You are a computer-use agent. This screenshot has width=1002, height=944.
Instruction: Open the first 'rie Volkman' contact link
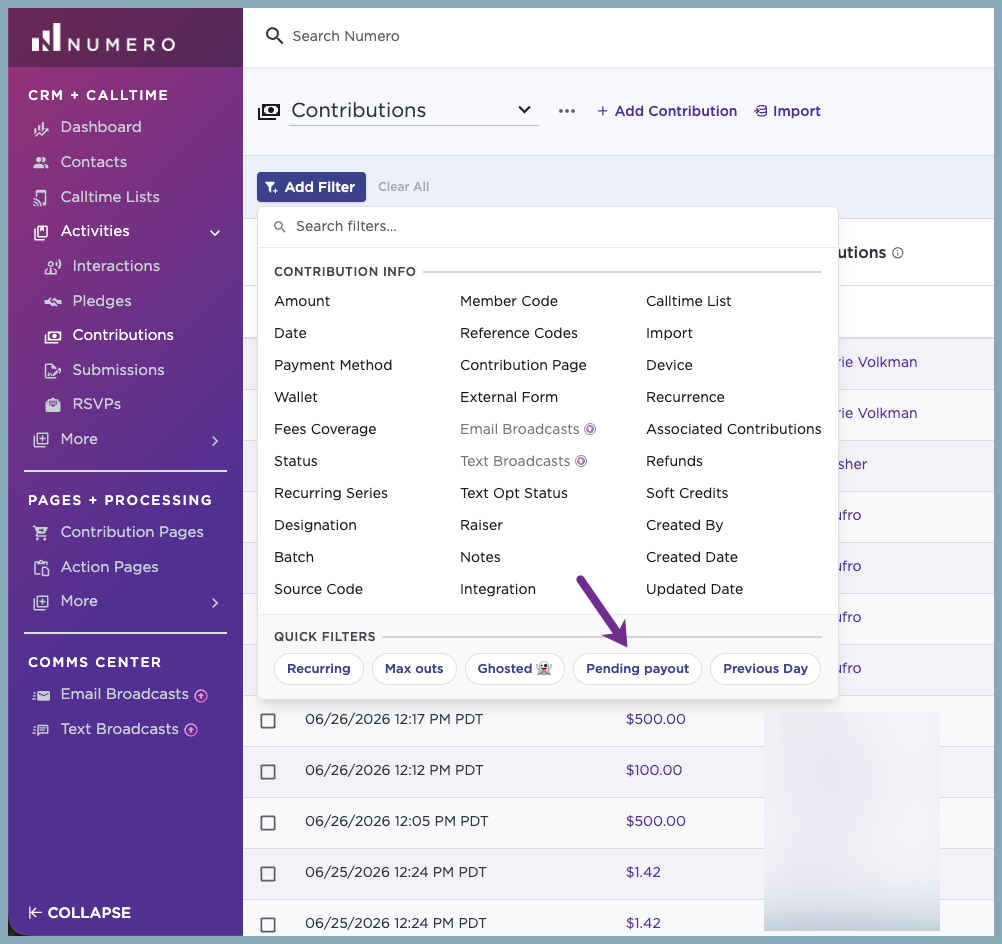tap(877, 362)
